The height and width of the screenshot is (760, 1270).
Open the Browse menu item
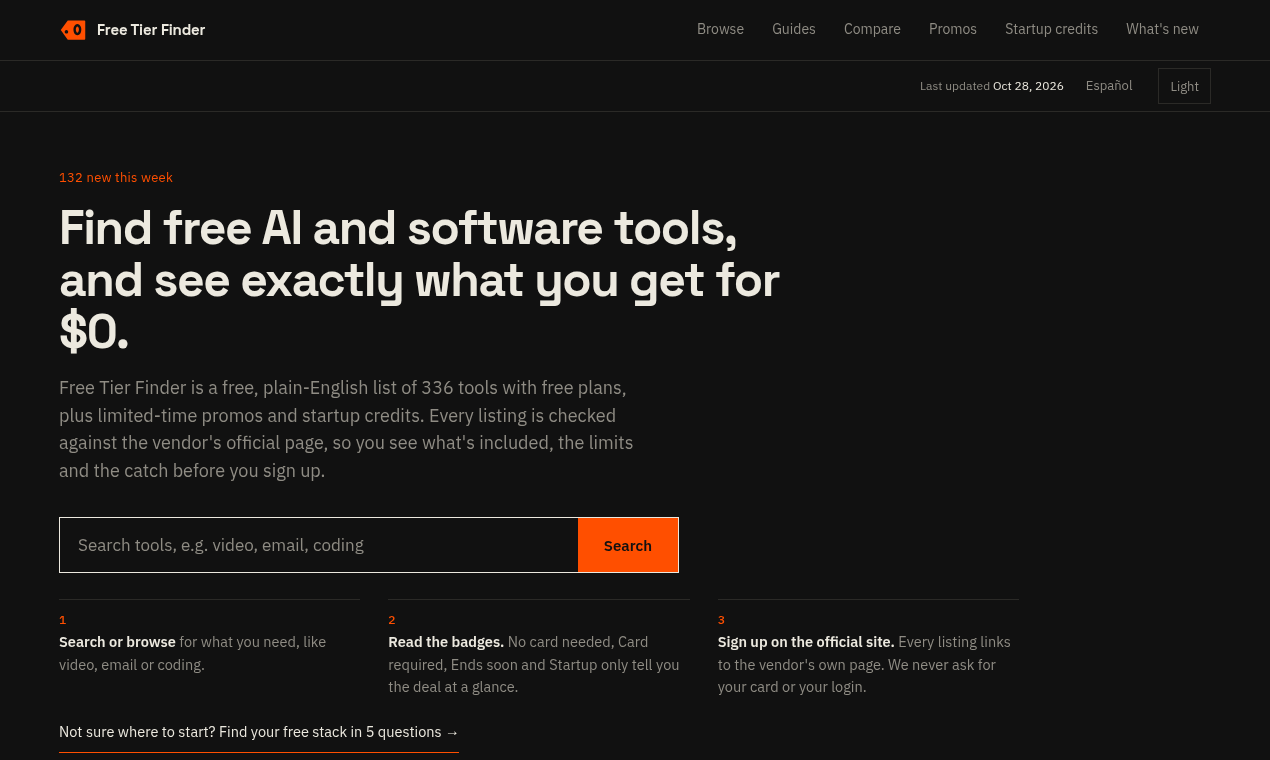click(x=720, y=29)
